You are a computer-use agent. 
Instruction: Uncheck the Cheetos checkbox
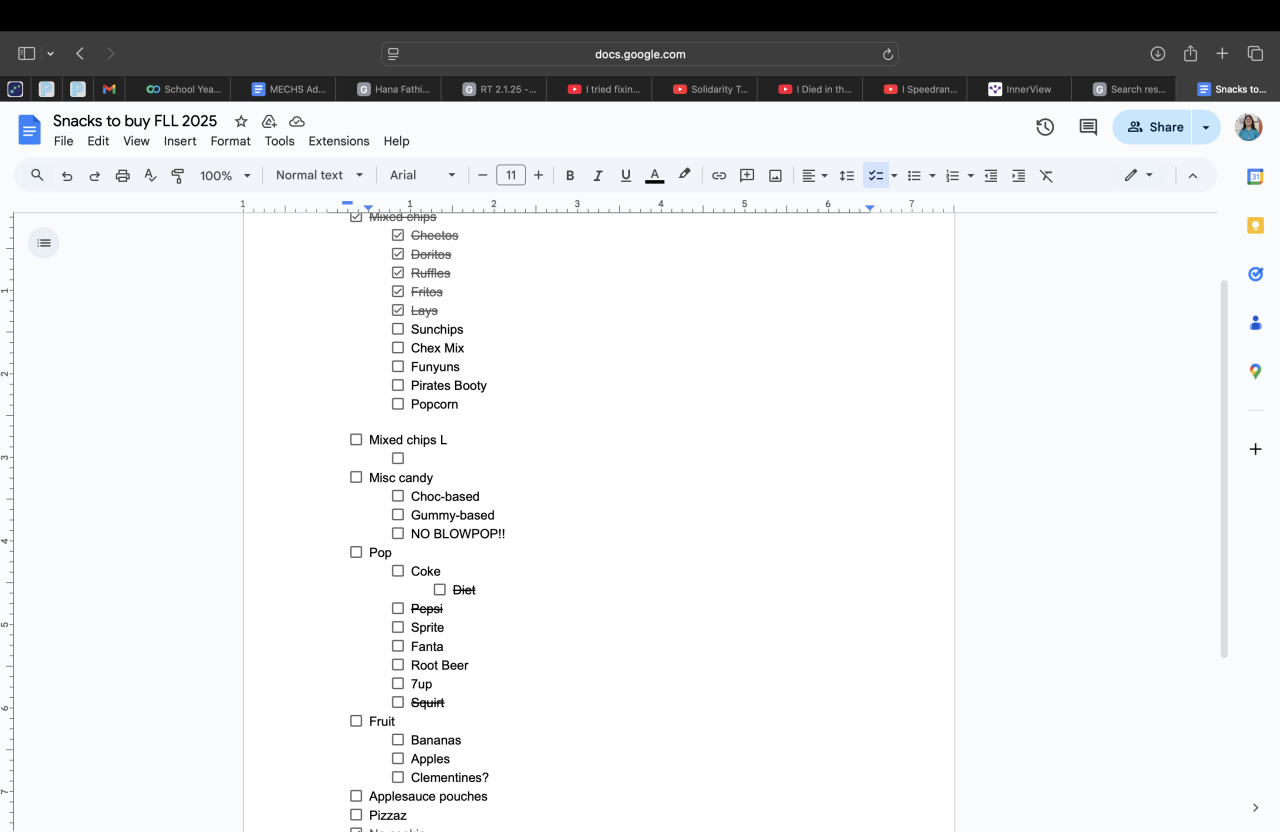point(398,235)
